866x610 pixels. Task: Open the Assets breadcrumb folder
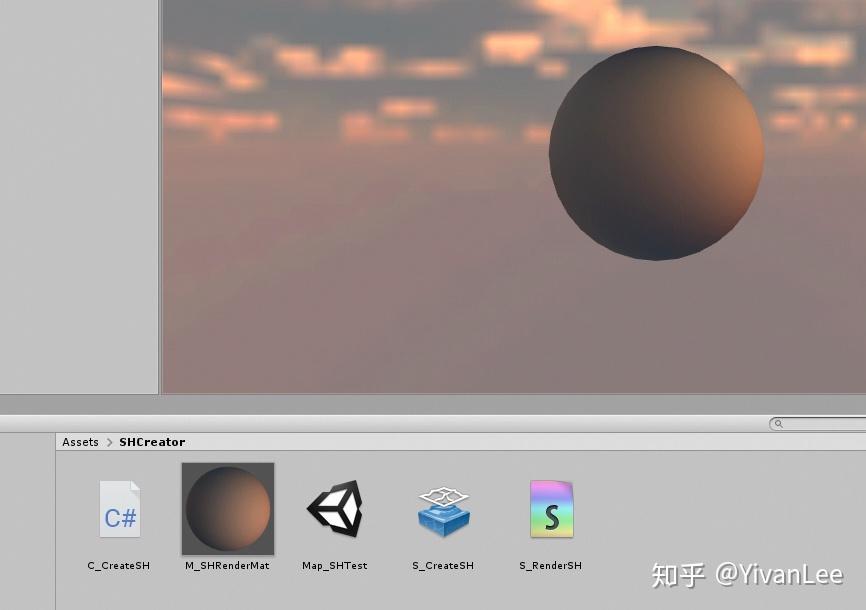tap(80, 441)
